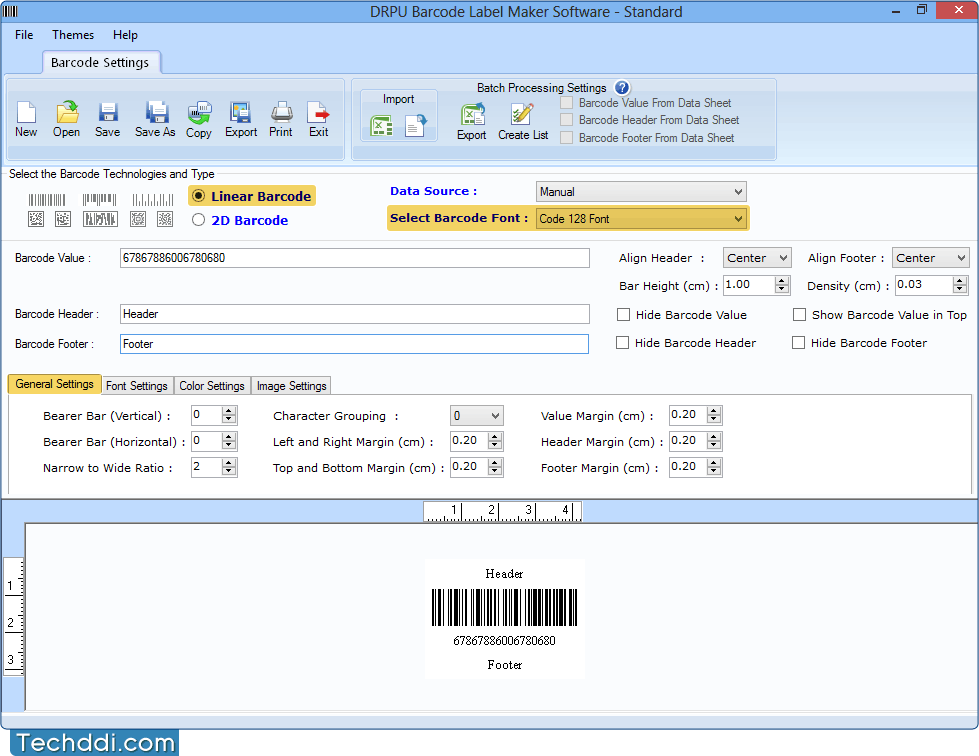Click the Barcode Value input field
The width and height of the screenshot is (979, 756).
coord(355,258)
